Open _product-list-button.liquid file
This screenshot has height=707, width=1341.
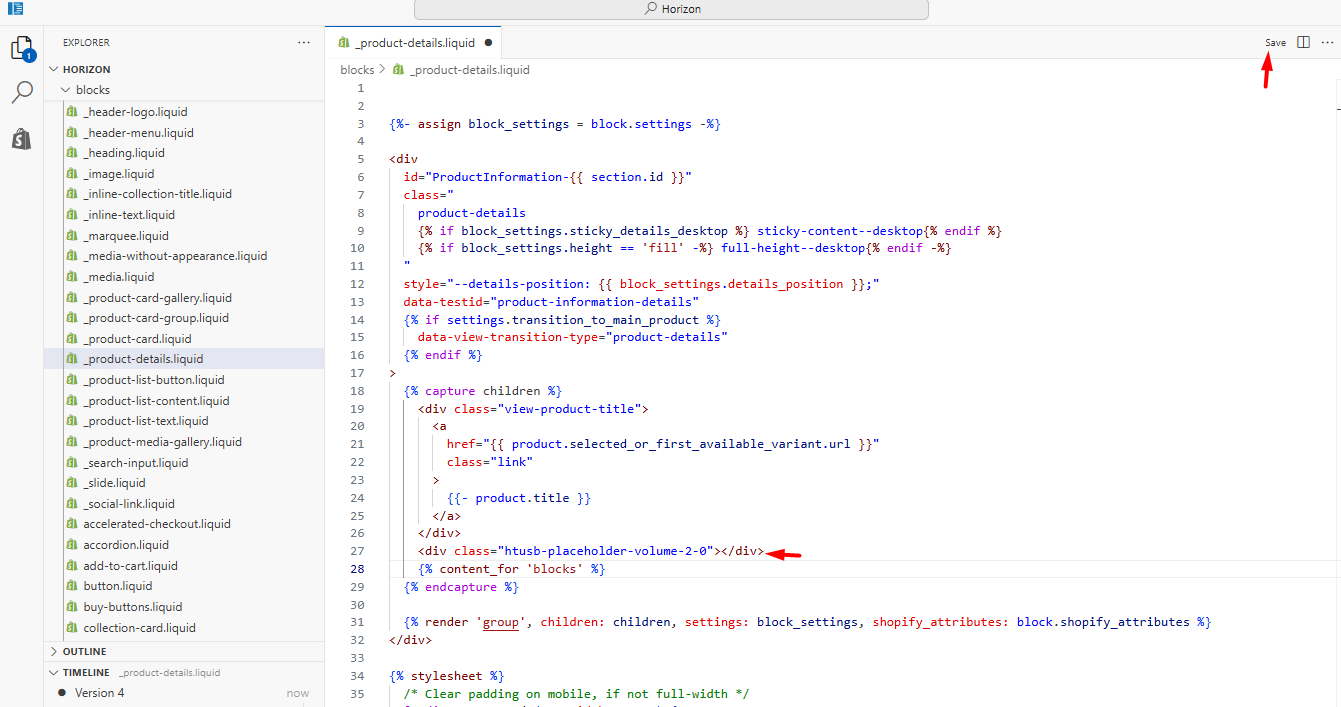pyautogui.click(x=154, y=380)
